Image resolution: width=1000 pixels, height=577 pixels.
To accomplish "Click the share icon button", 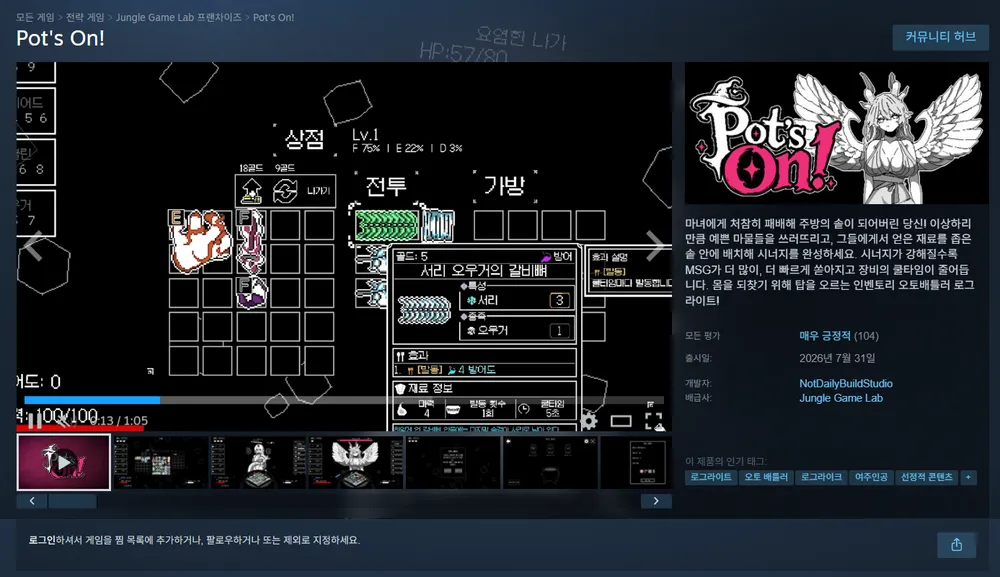I will pos(957,544).
